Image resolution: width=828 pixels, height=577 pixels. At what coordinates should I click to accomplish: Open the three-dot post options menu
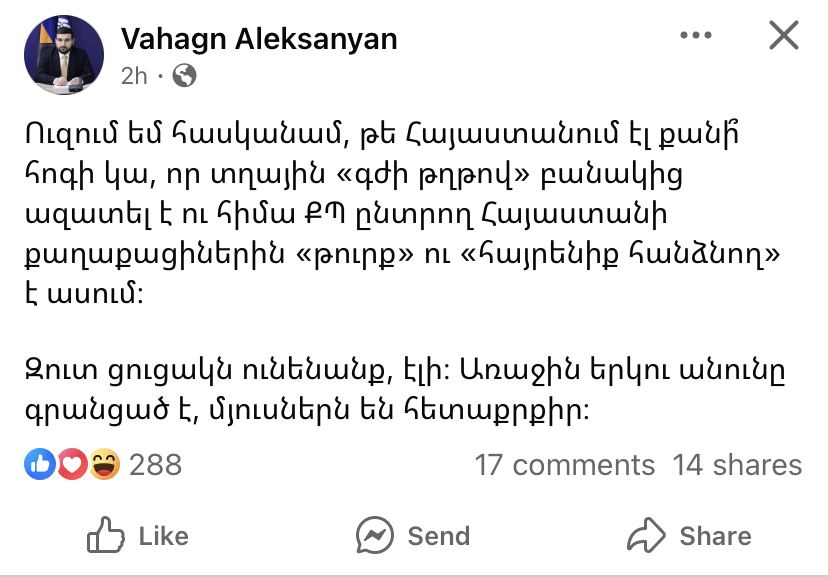pyautogui.click(x=696, y=36)
